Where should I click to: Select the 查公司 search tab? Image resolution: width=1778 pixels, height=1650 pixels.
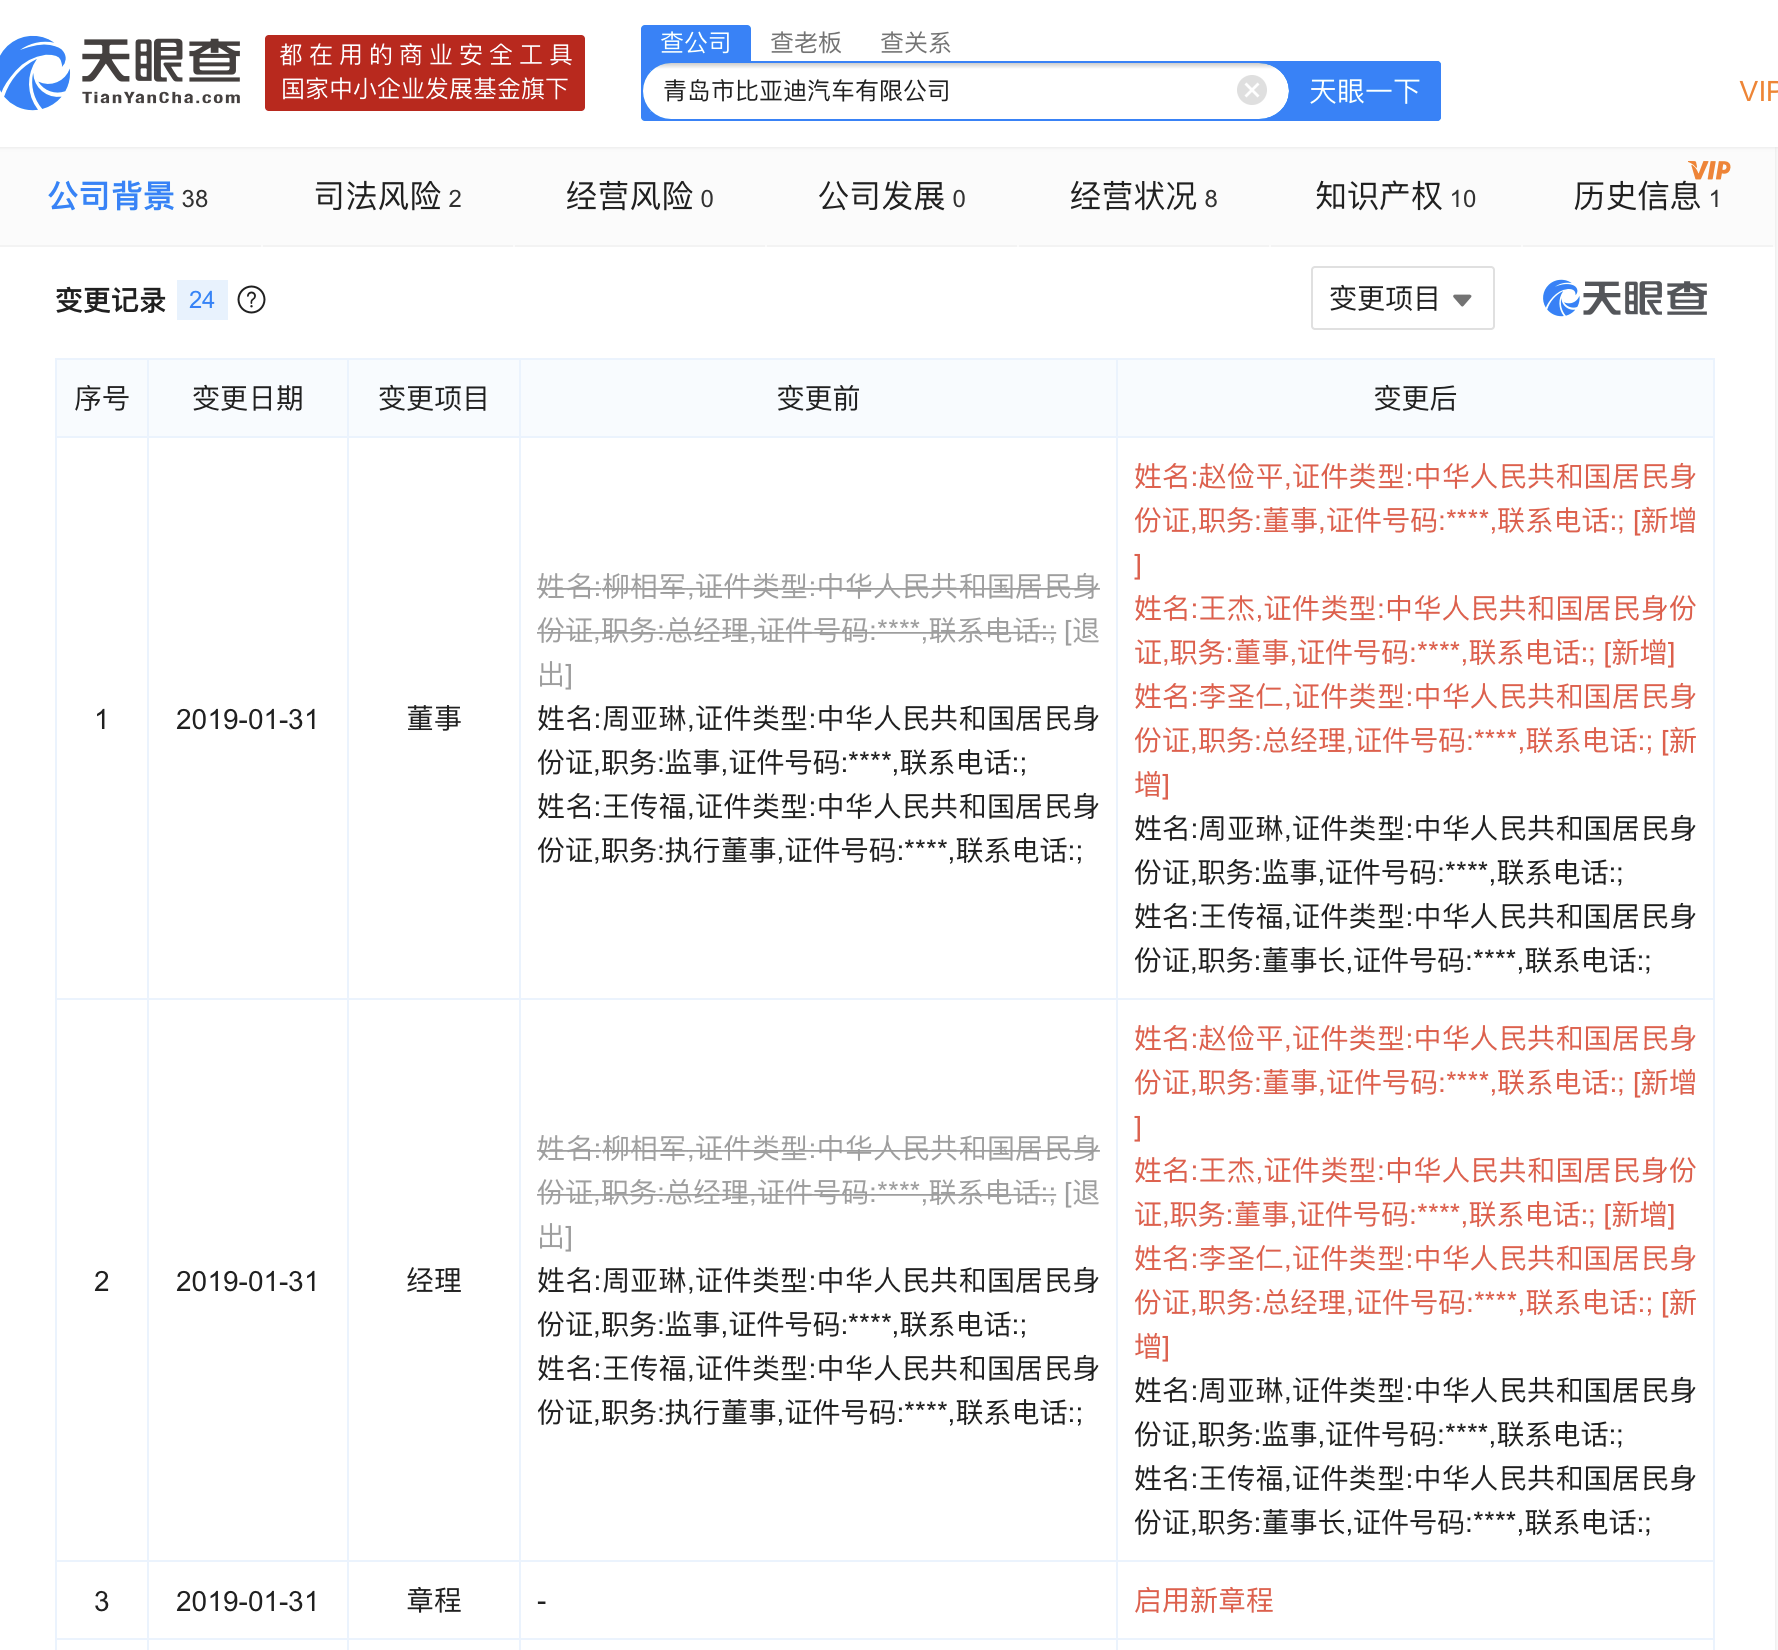pos(696,43)
